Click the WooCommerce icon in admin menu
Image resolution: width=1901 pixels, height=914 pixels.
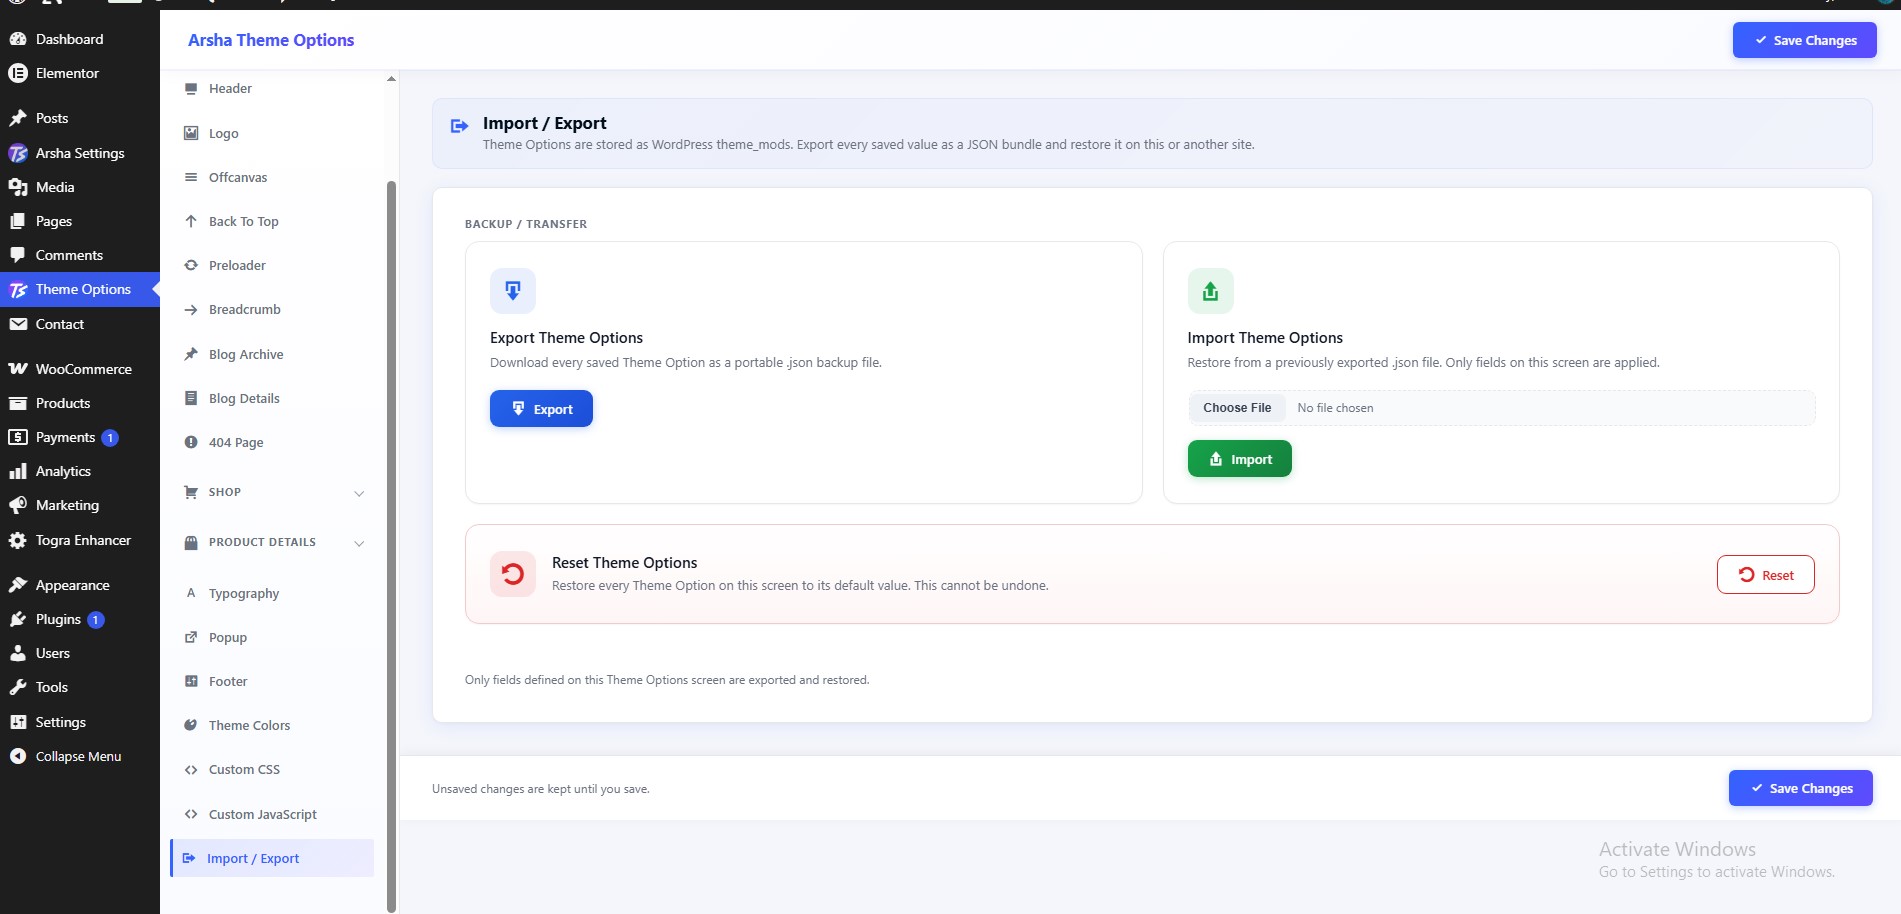click(x=18, y=369)
